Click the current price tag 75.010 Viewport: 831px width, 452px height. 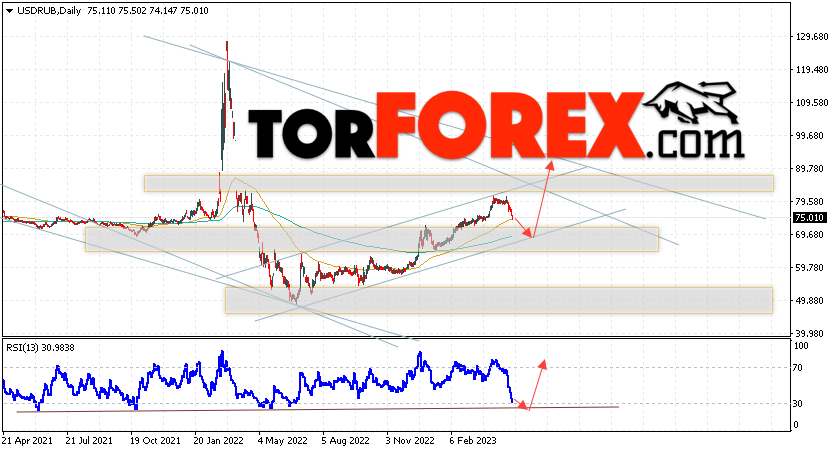click(809, 218)
